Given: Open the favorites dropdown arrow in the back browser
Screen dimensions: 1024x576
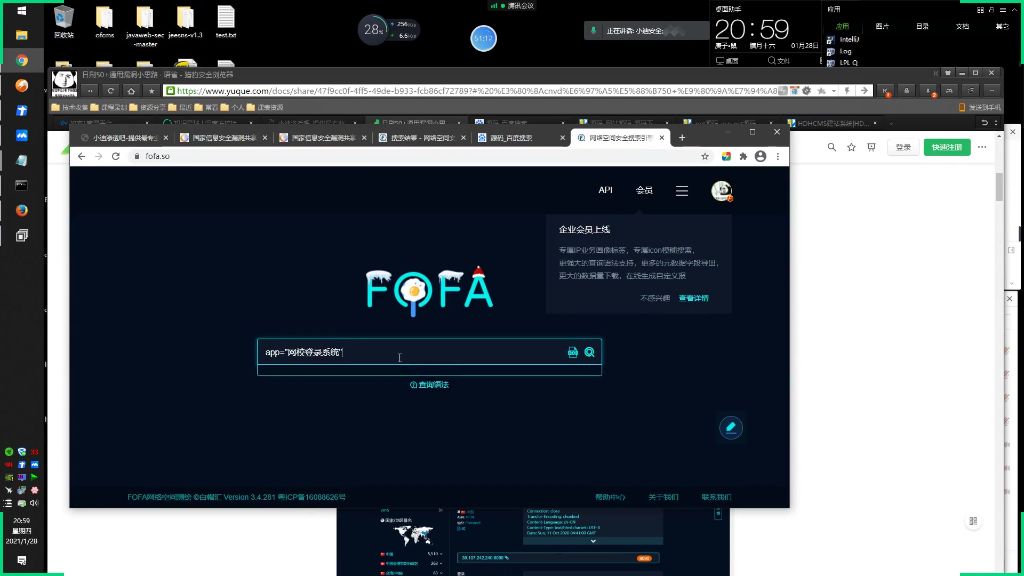Looking at the screenshot, I should click(834, 91).
